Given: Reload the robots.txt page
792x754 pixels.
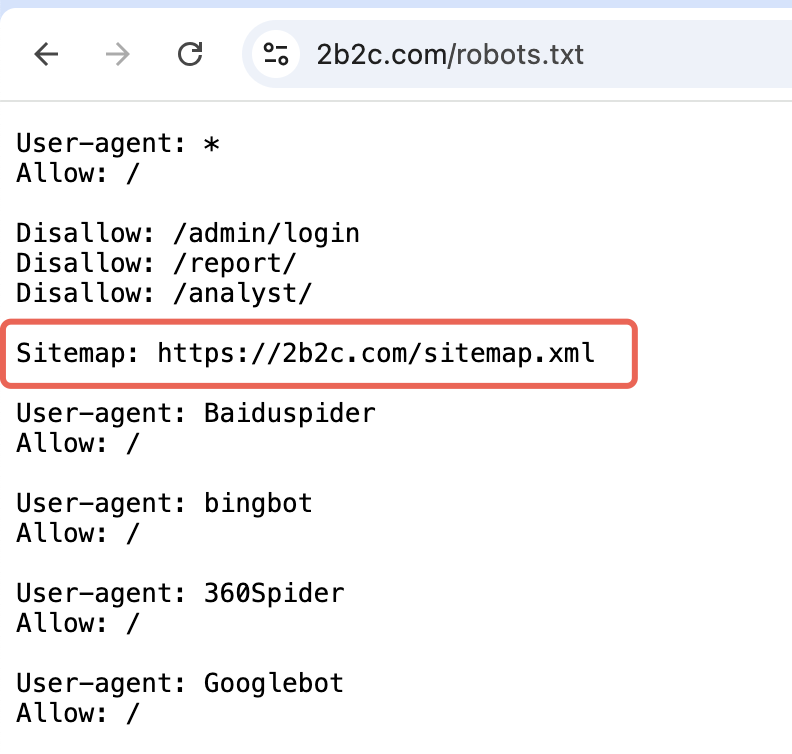Looking at the screenshot, I should (x=190, y=54).
